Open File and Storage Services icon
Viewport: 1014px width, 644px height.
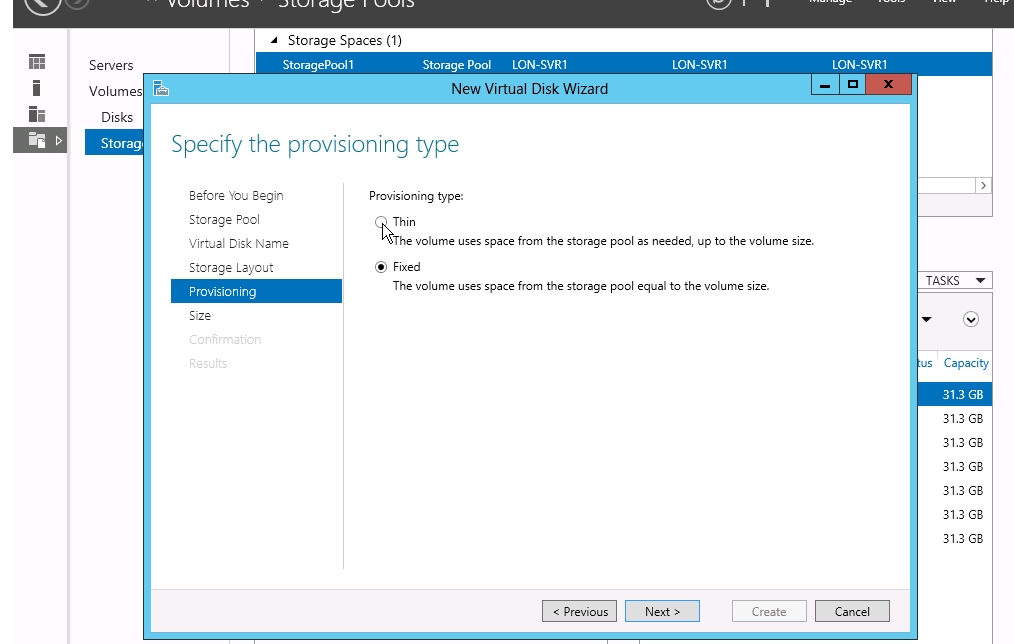[x=37, y=140]
